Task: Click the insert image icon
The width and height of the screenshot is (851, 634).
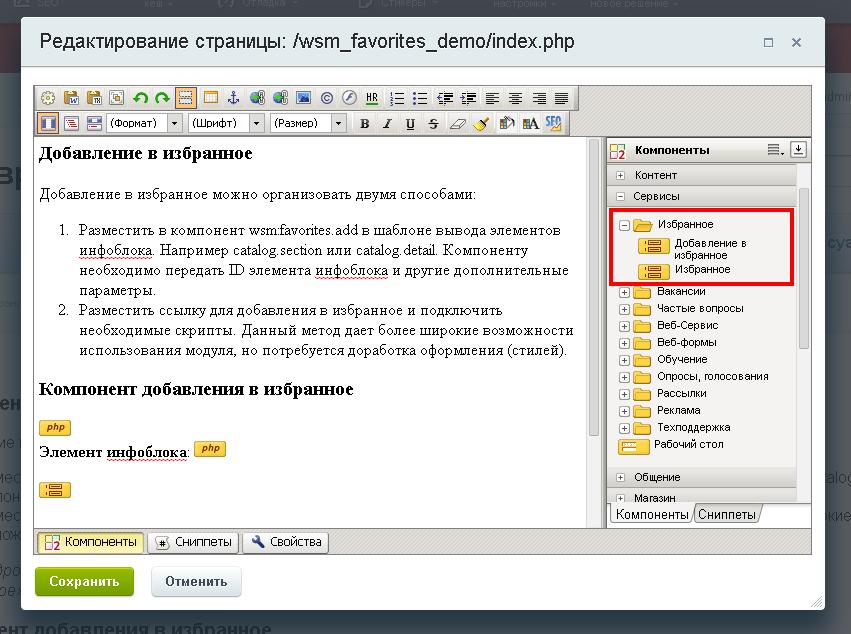Action: click(303, 98)
